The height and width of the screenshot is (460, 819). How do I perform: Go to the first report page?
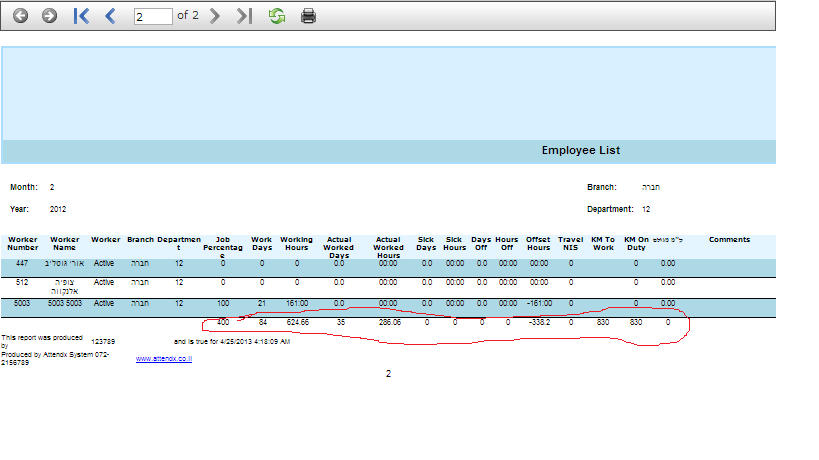[x=81, y=16]
